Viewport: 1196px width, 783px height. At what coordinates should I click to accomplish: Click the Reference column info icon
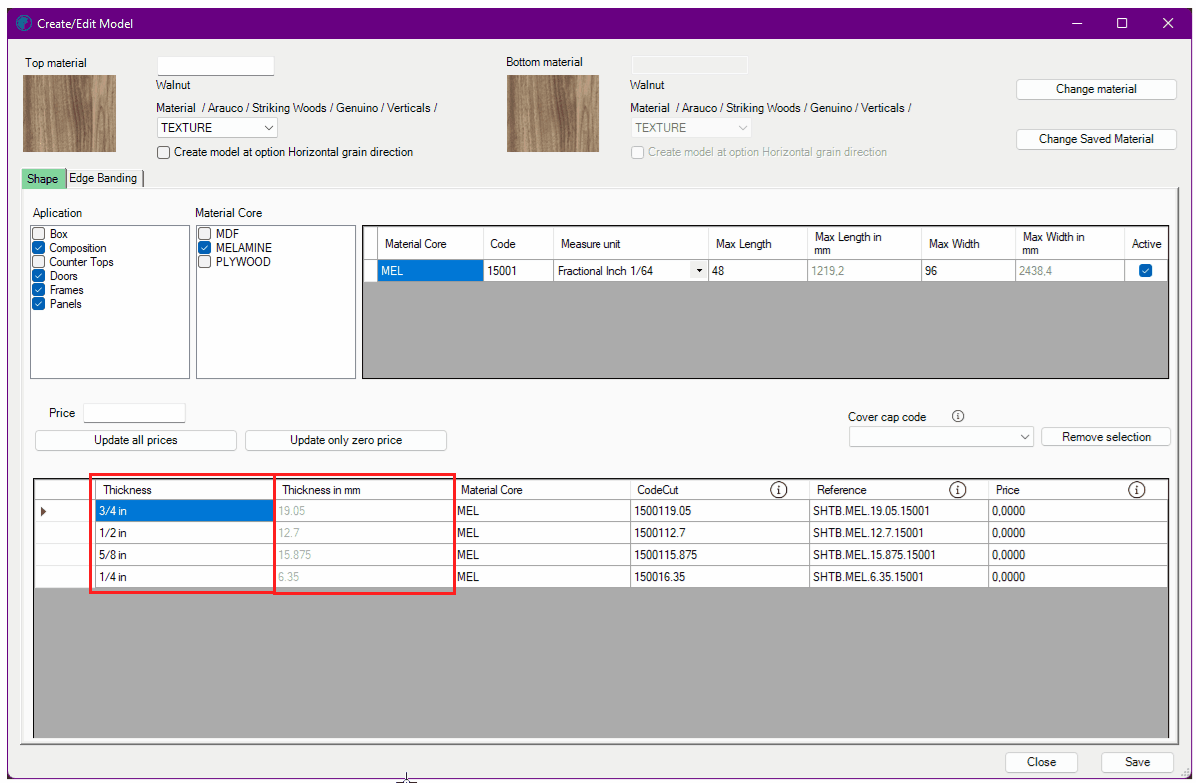[957, 489]
